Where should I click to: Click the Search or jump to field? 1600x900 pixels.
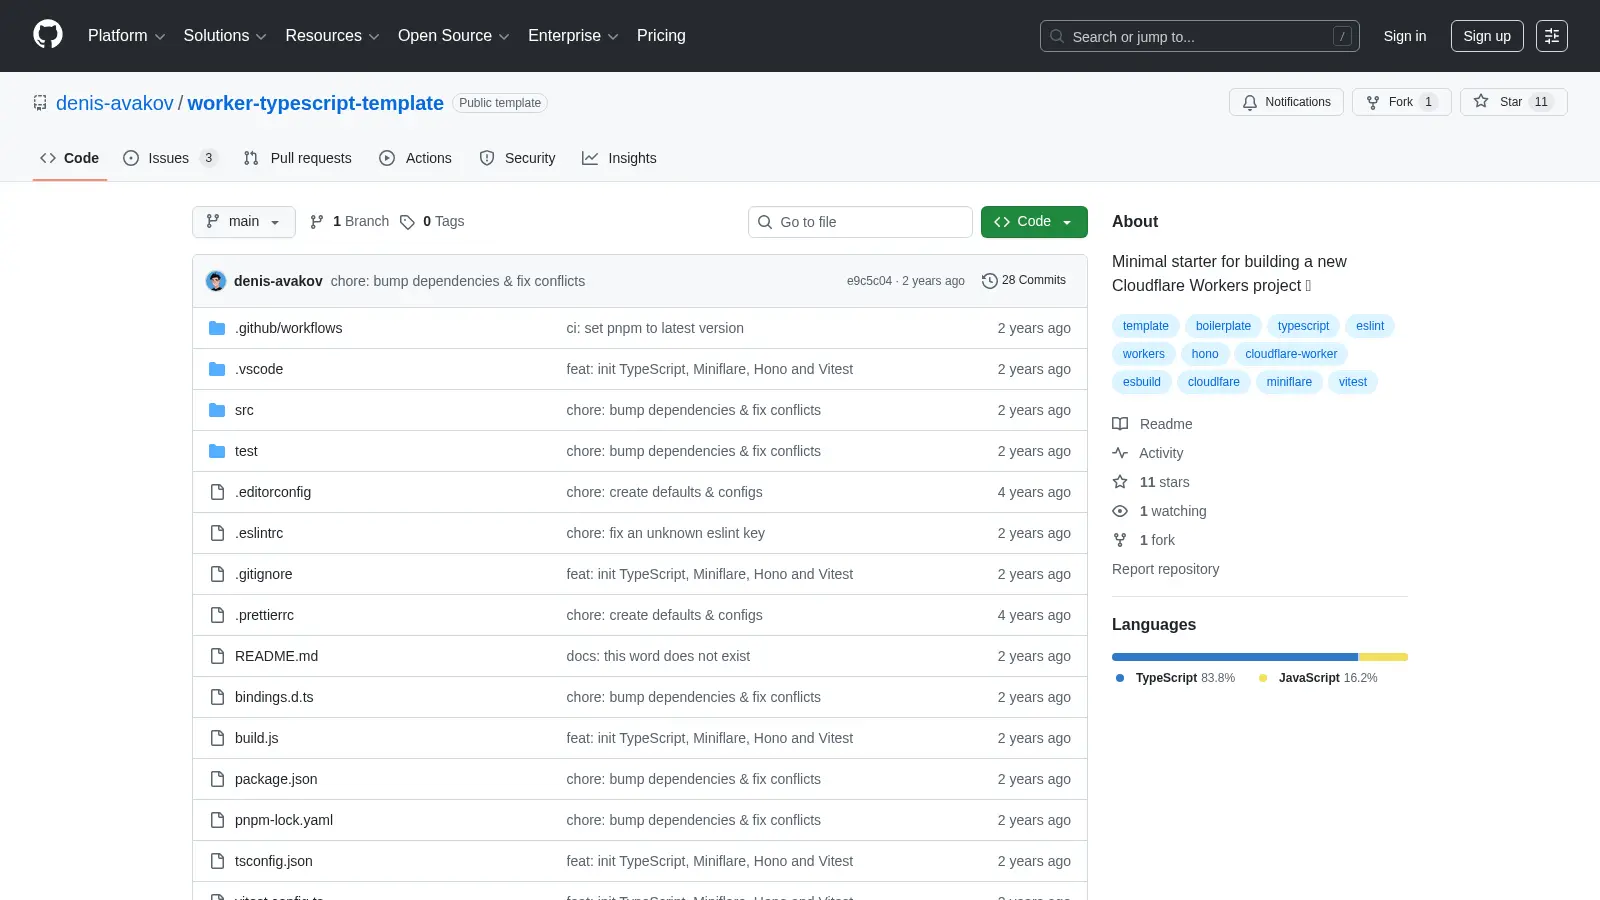click(x=1200, y=36)
